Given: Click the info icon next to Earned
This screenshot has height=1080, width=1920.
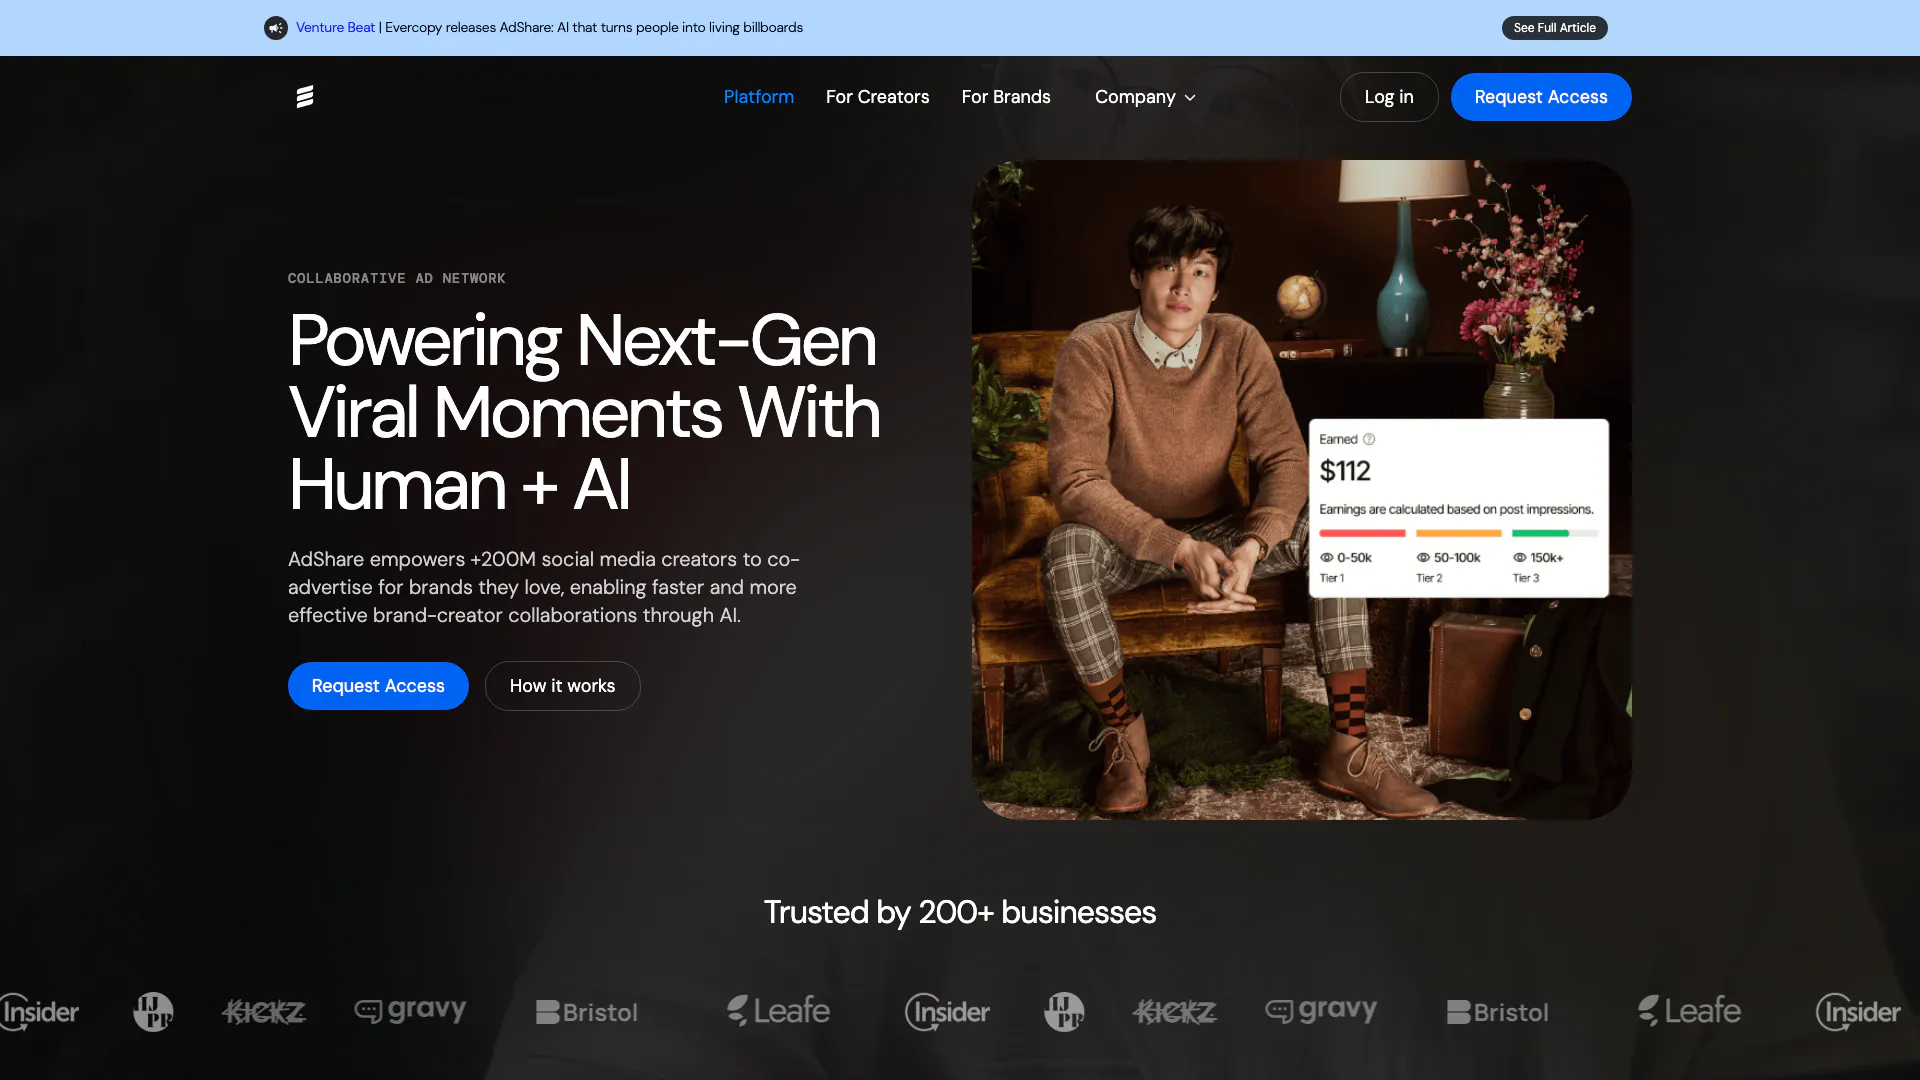Looking at the screenshot, I should pyautogui.click(x=1369, y=439).
